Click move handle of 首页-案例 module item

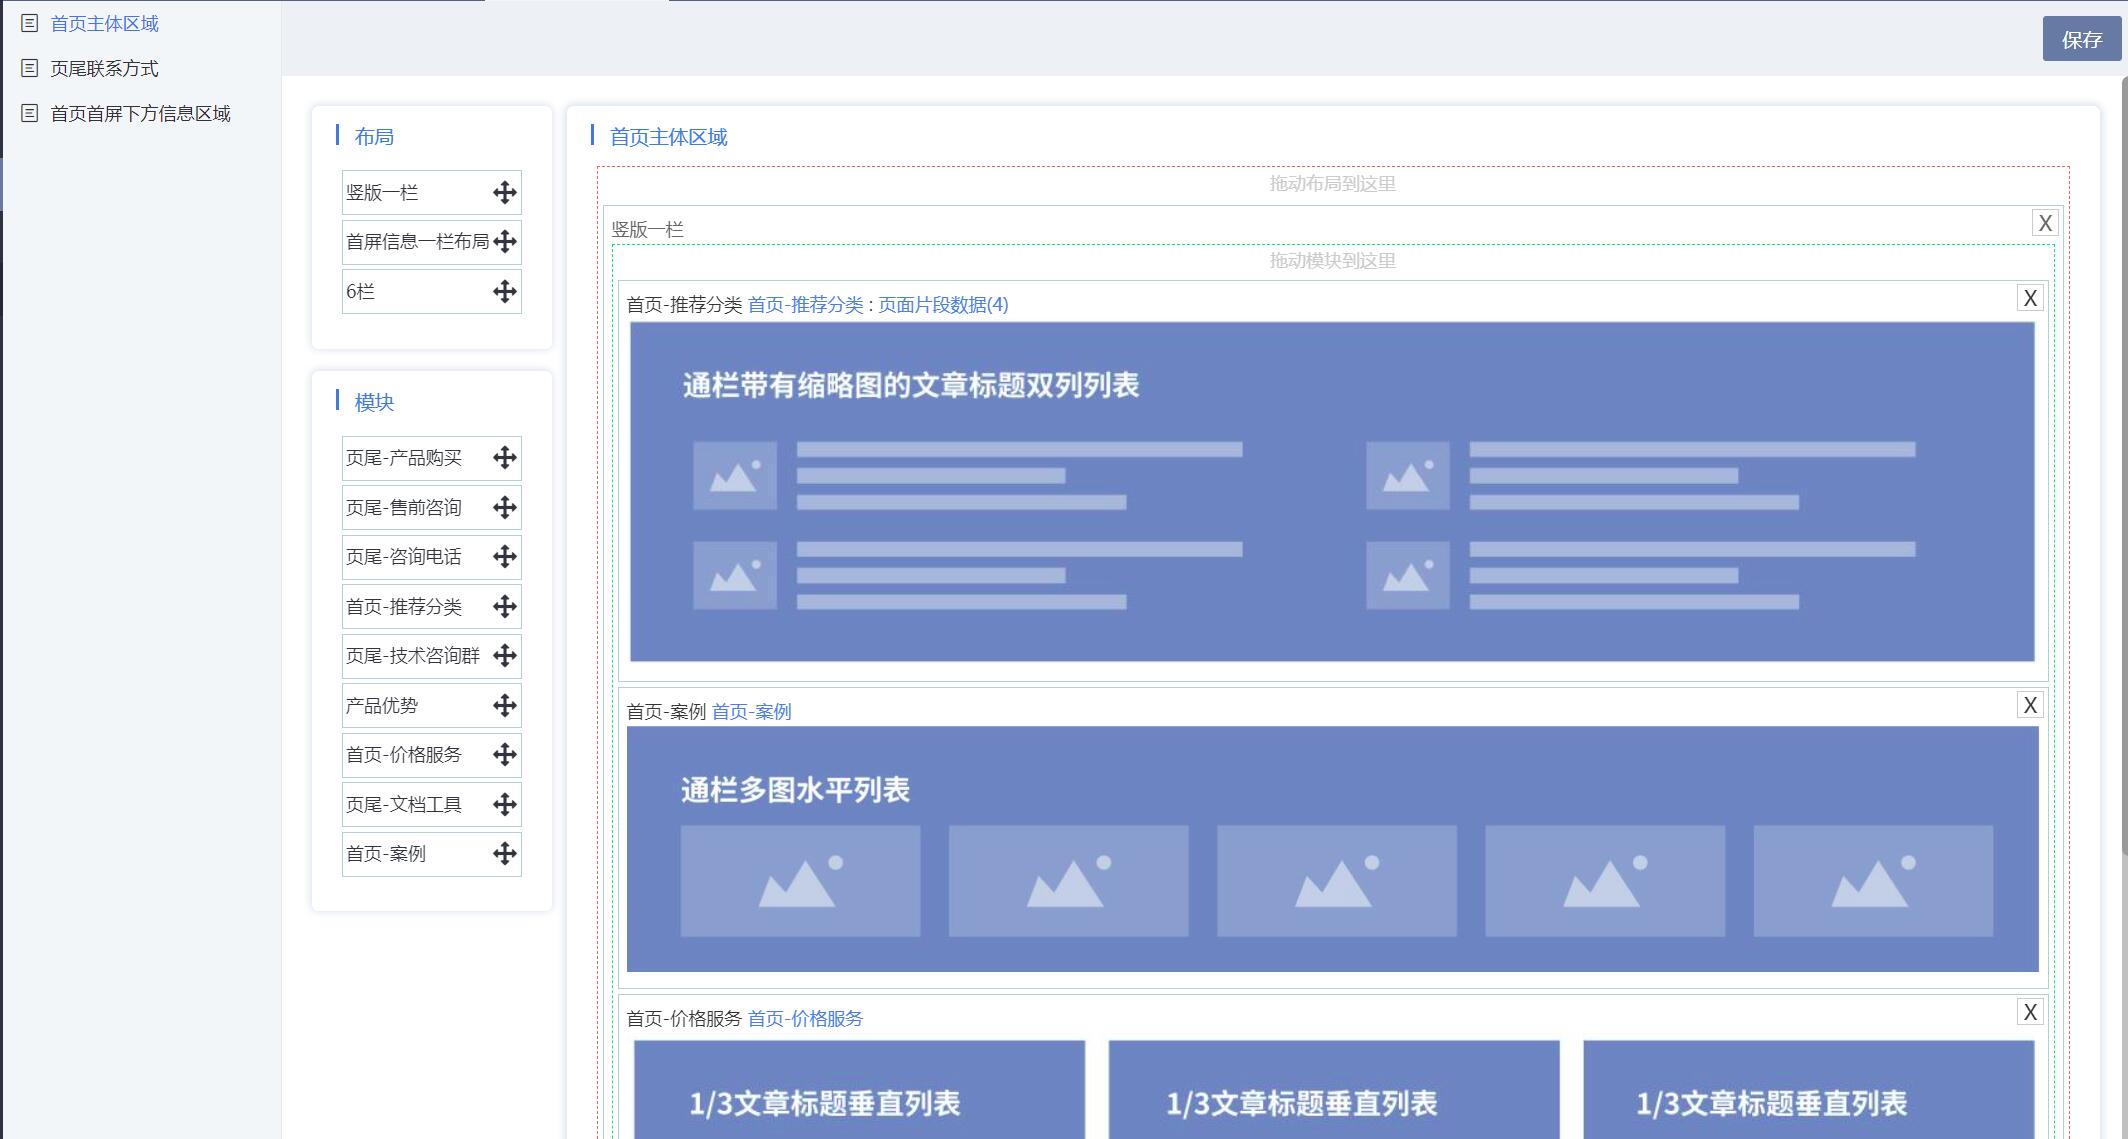click(x=505, y=854)
